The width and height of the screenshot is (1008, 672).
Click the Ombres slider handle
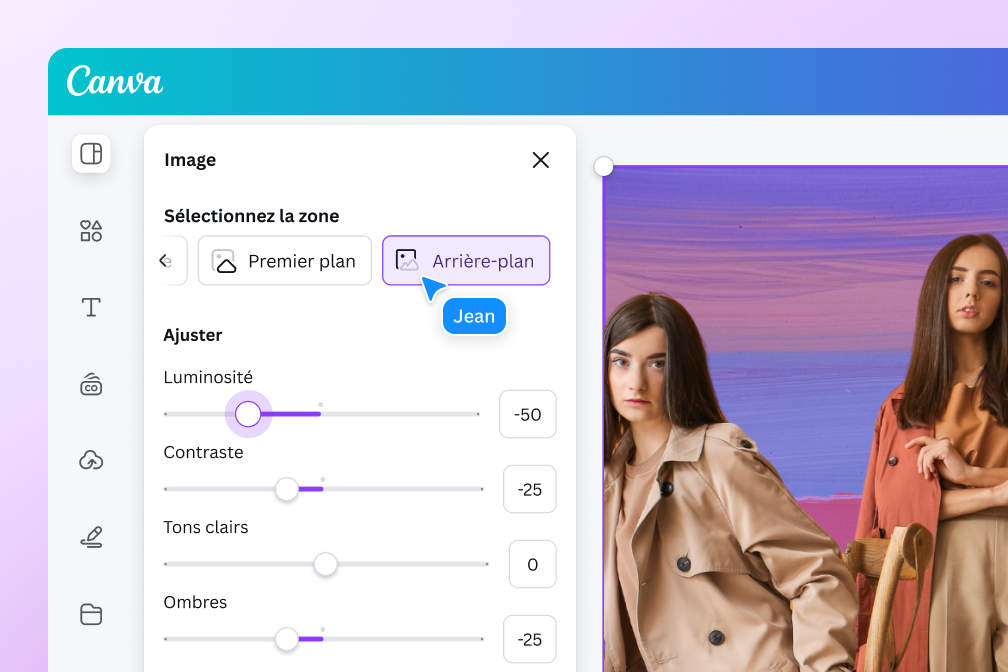click(287, 639)
